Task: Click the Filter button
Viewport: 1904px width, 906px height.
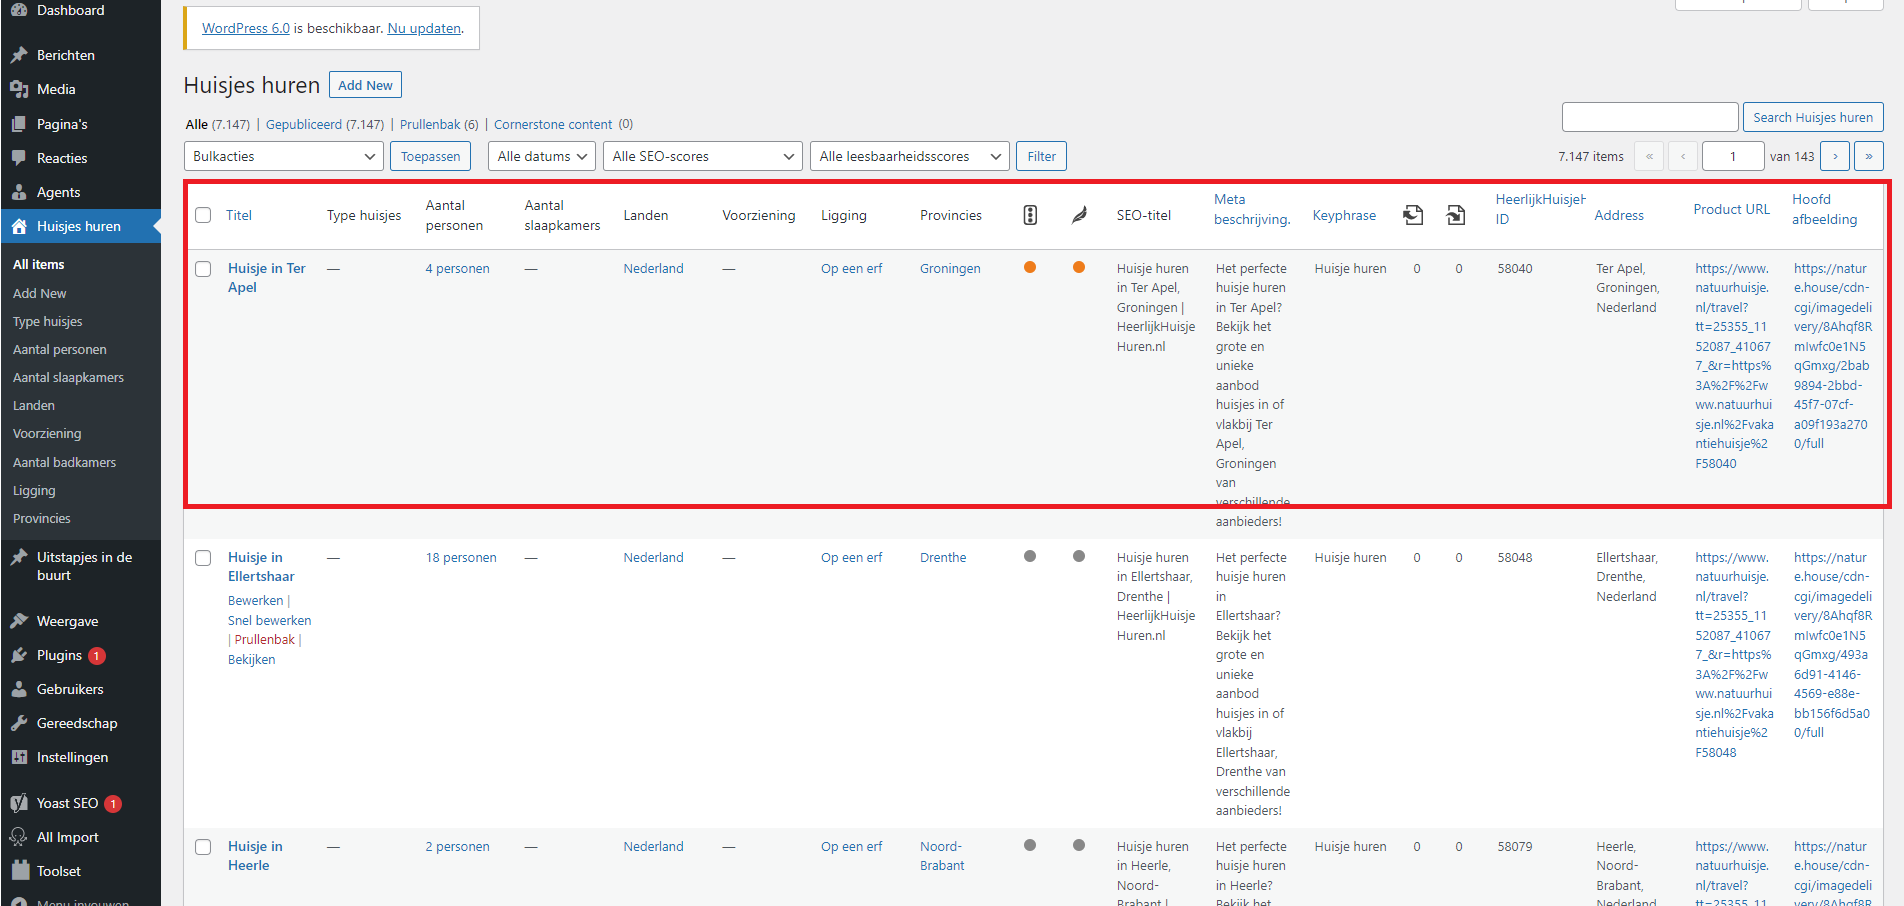Action: coord(1042,156)
